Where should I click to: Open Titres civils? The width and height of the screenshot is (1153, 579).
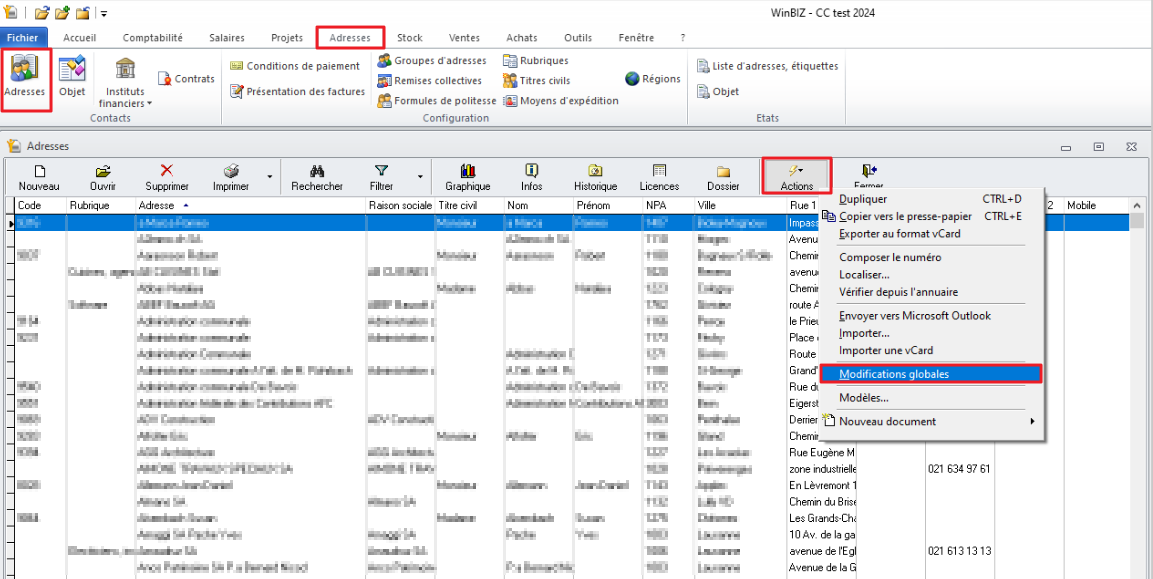pyautogui.click(x=537, y=80)
